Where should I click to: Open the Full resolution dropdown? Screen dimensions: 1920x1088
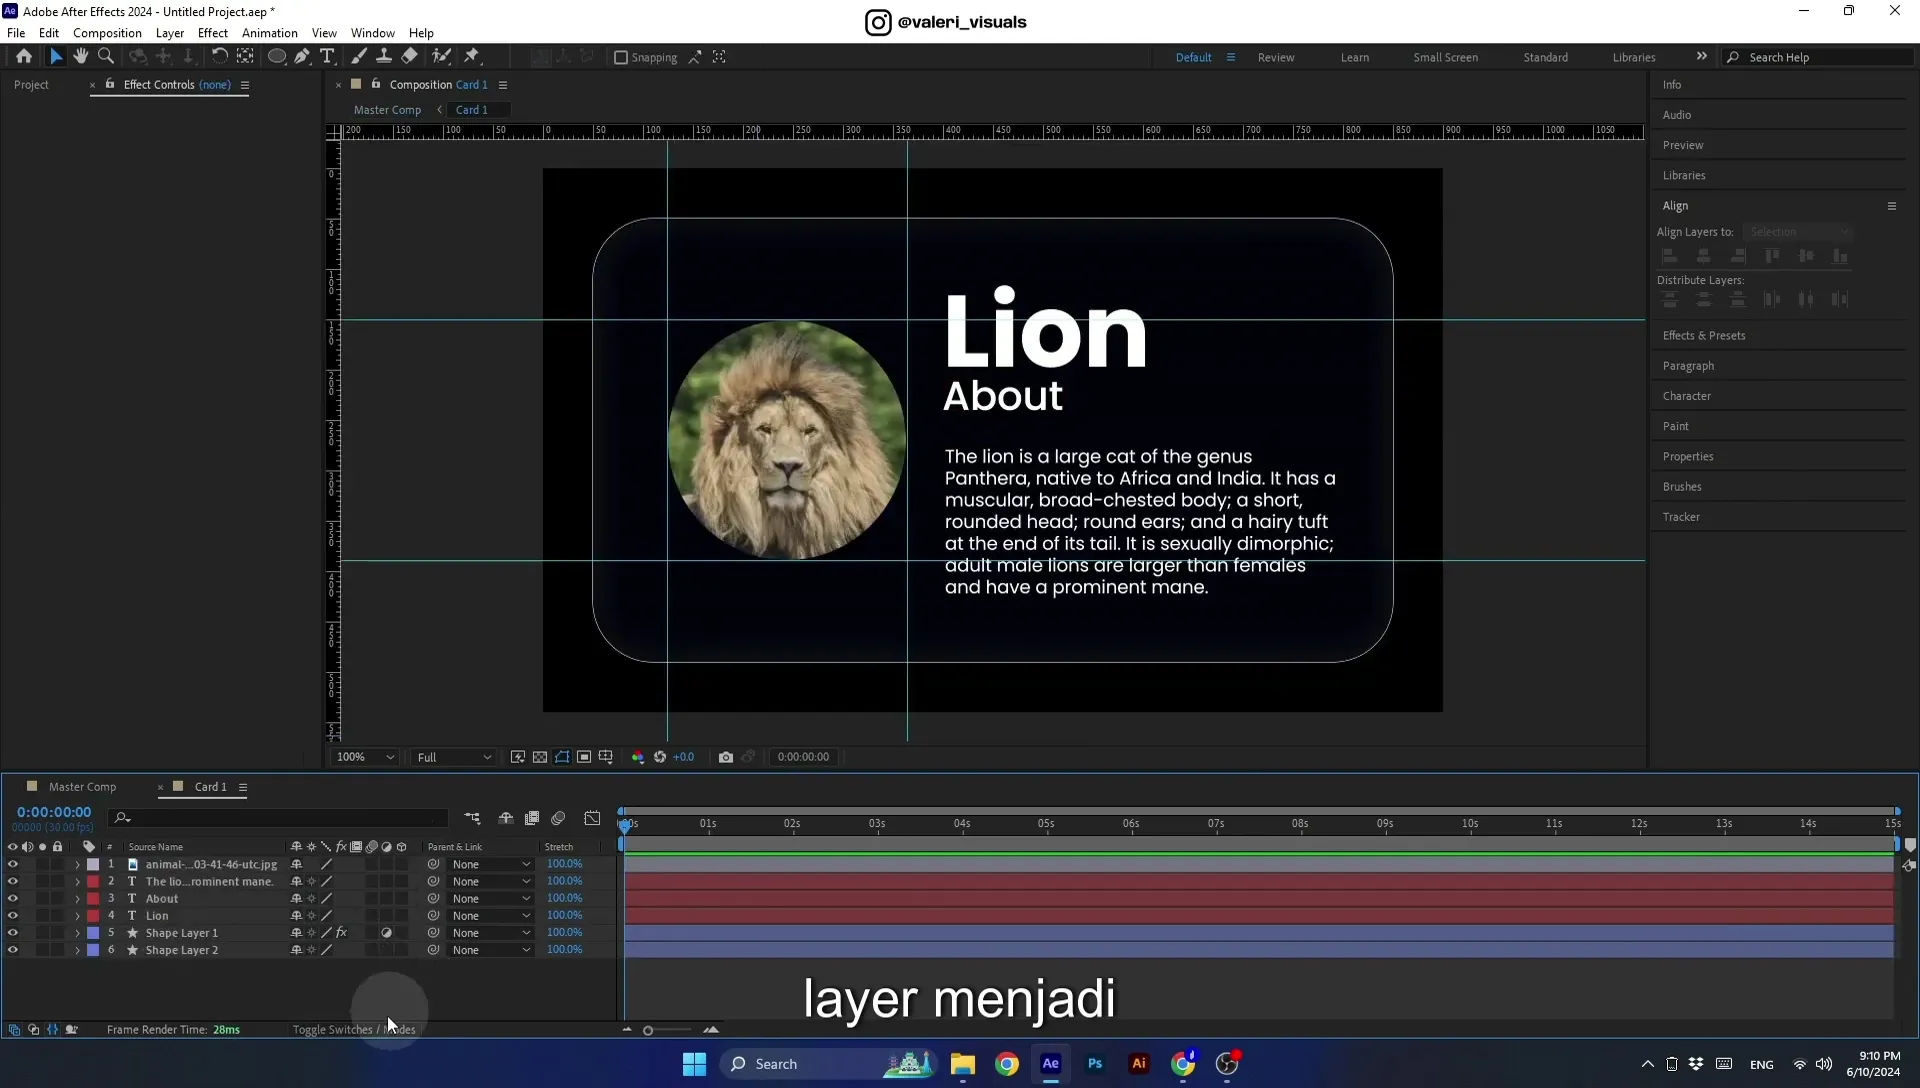click(454, 757)
